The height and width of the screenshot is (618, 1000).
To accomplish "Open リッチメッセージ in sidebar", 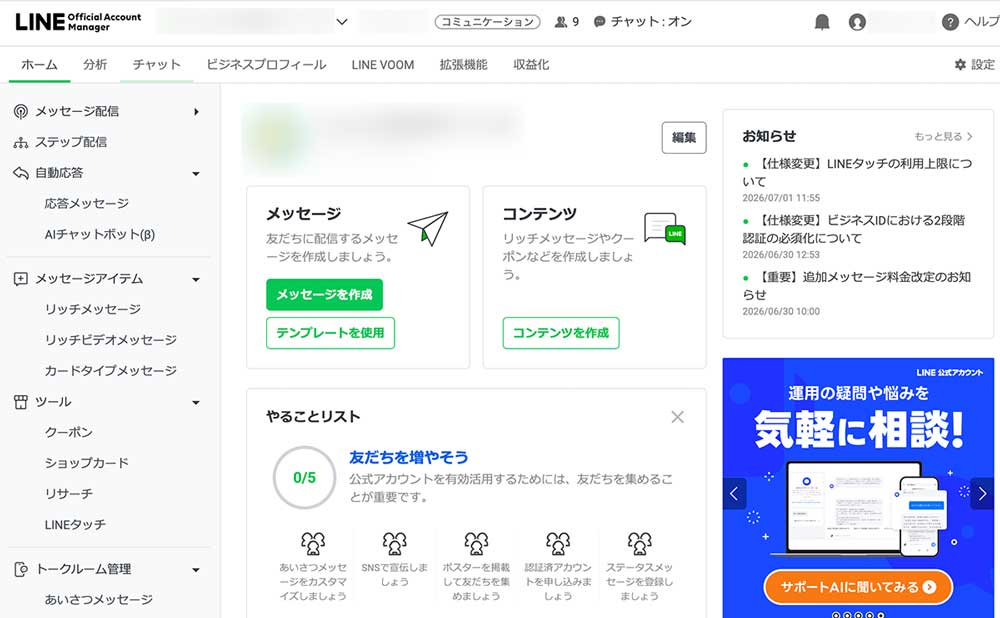I will tap(92, 309).
